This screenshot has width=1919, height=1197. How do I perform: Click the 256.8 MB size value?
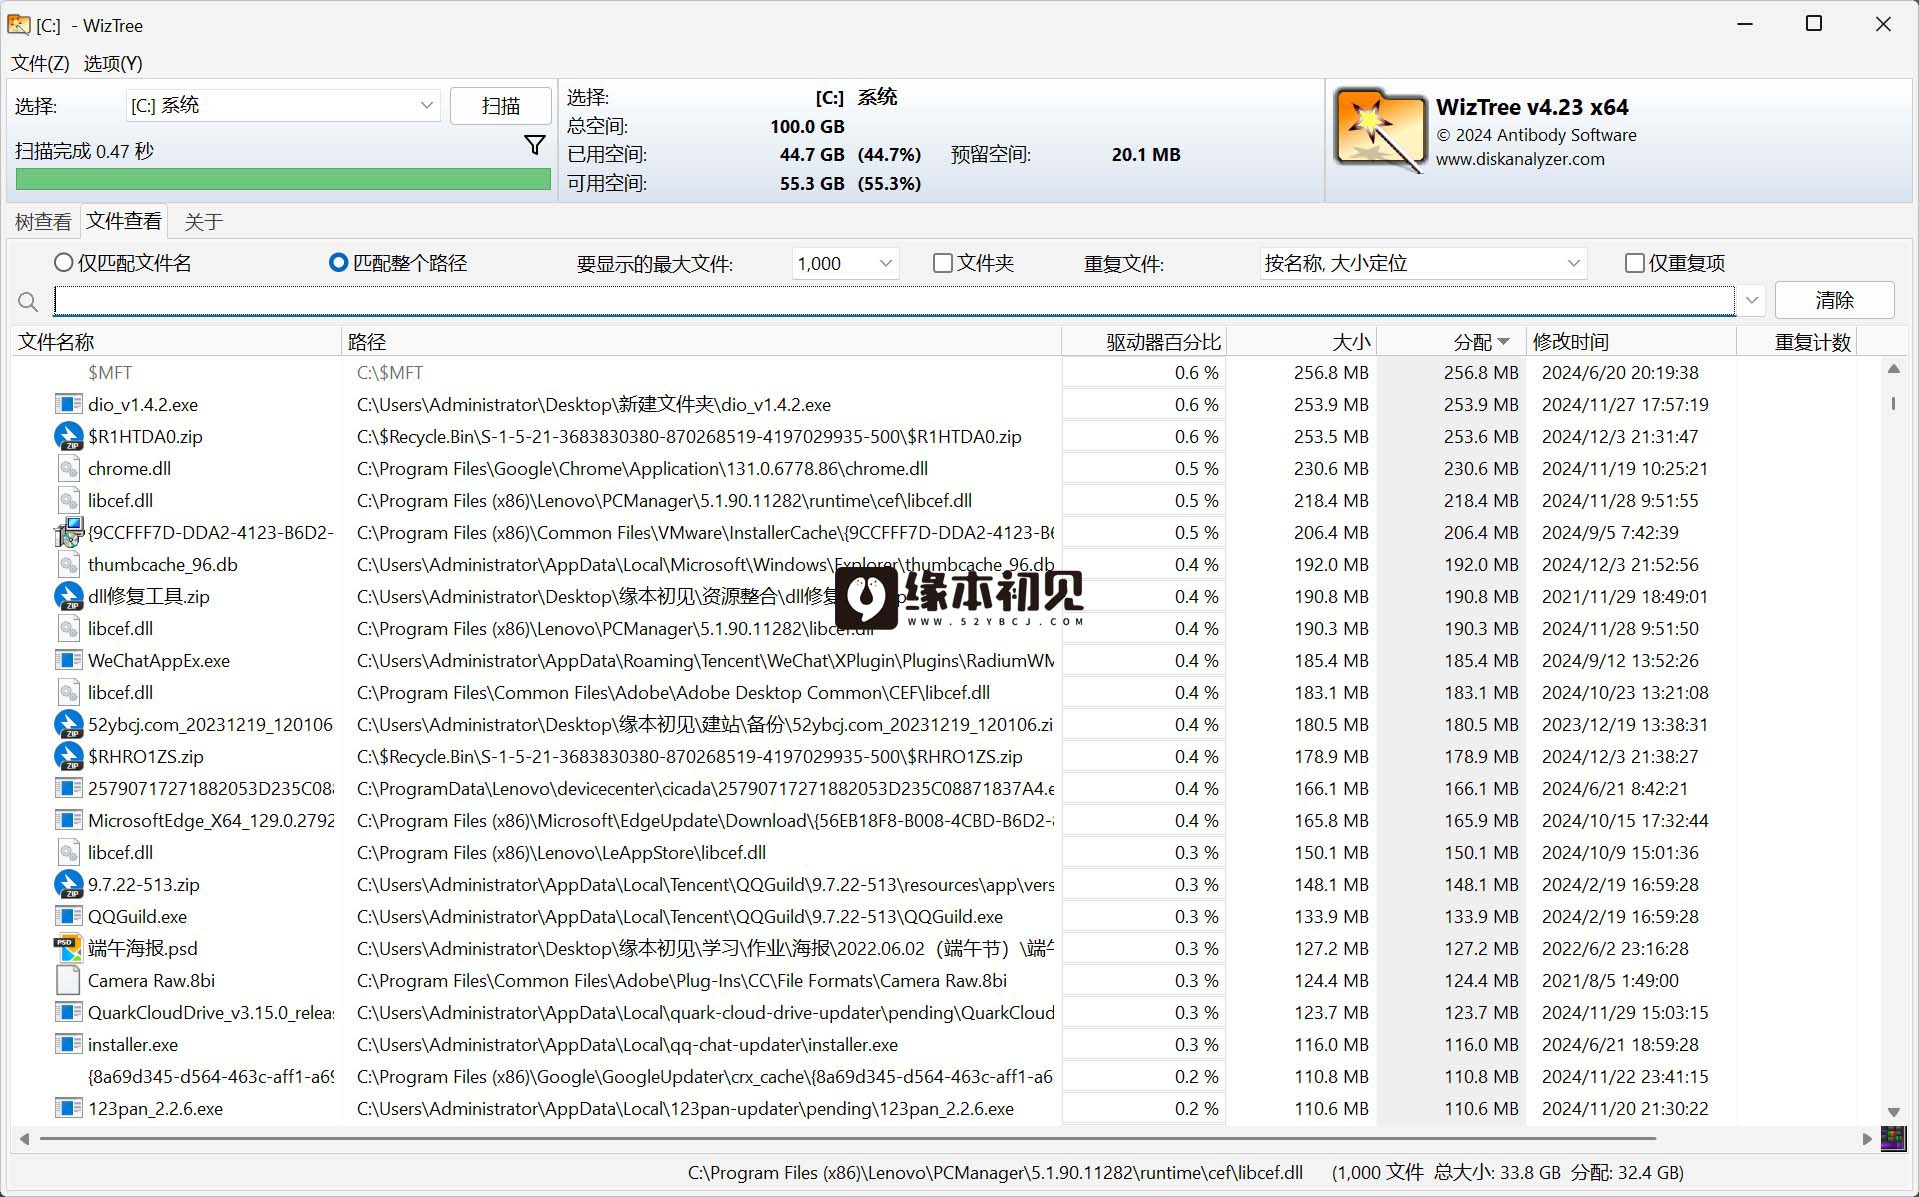coord(1331,372)
